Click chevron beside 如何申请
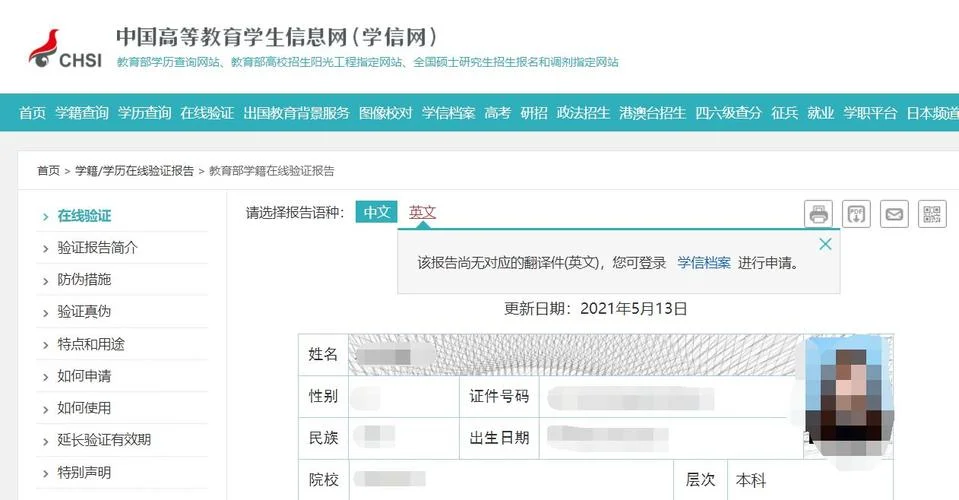 point(45,377)
